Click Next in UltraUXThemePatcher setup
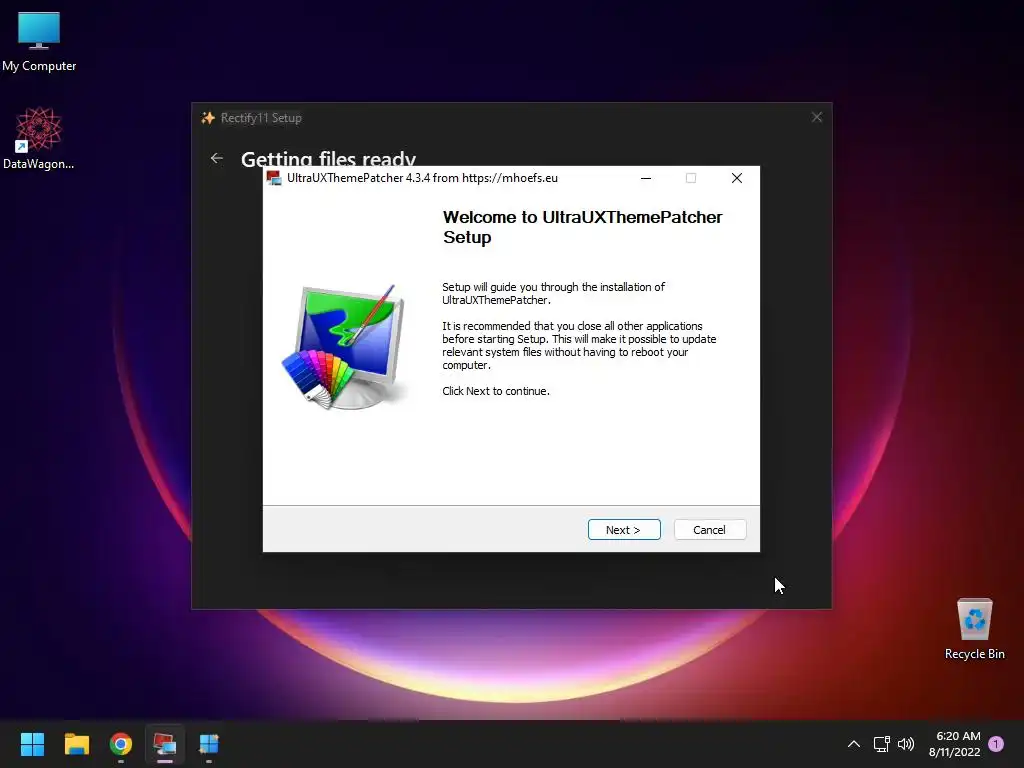Viewport: 1024px width, 768px height. tap(624, 530)
